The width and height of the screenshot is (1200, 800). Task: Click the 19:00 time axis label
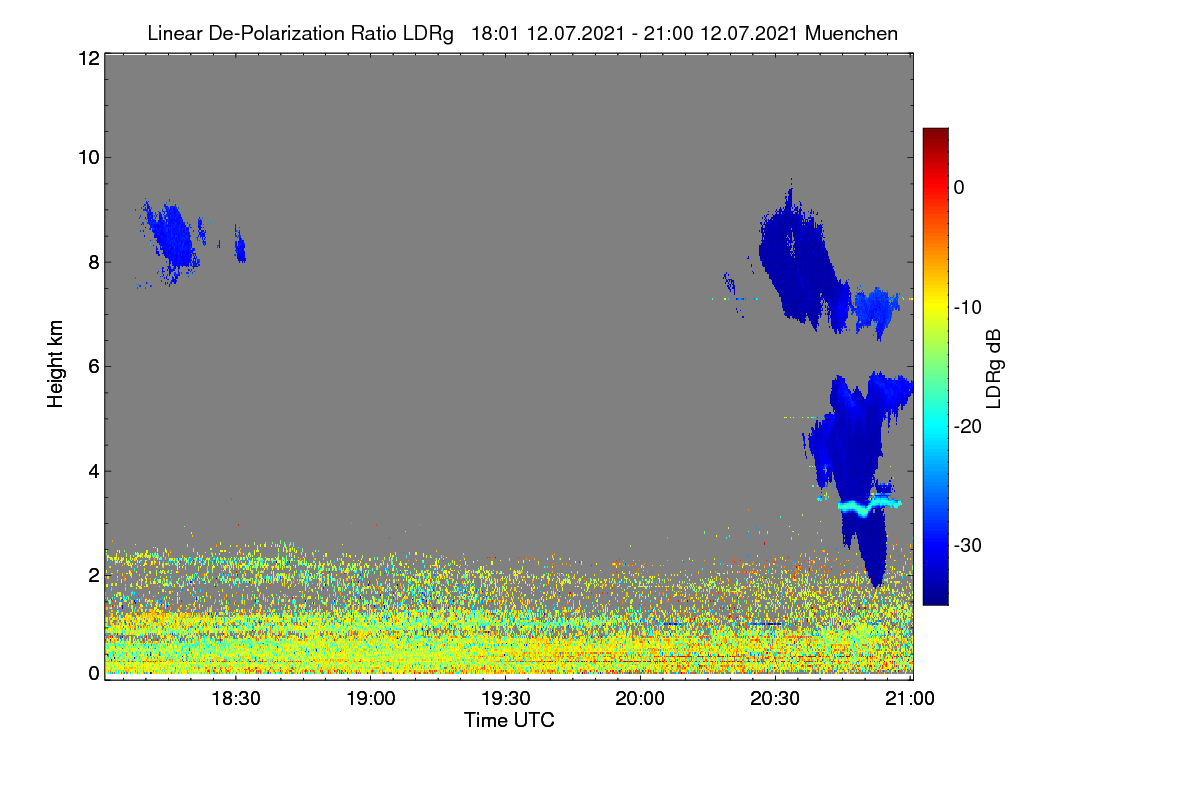tap(370, 700)
